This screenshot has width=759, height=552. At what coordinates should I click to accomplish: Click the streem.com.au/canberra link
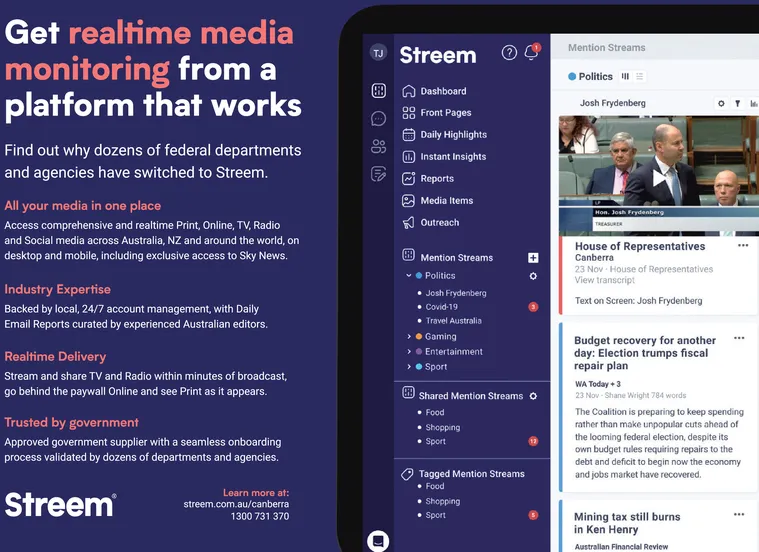236,504
